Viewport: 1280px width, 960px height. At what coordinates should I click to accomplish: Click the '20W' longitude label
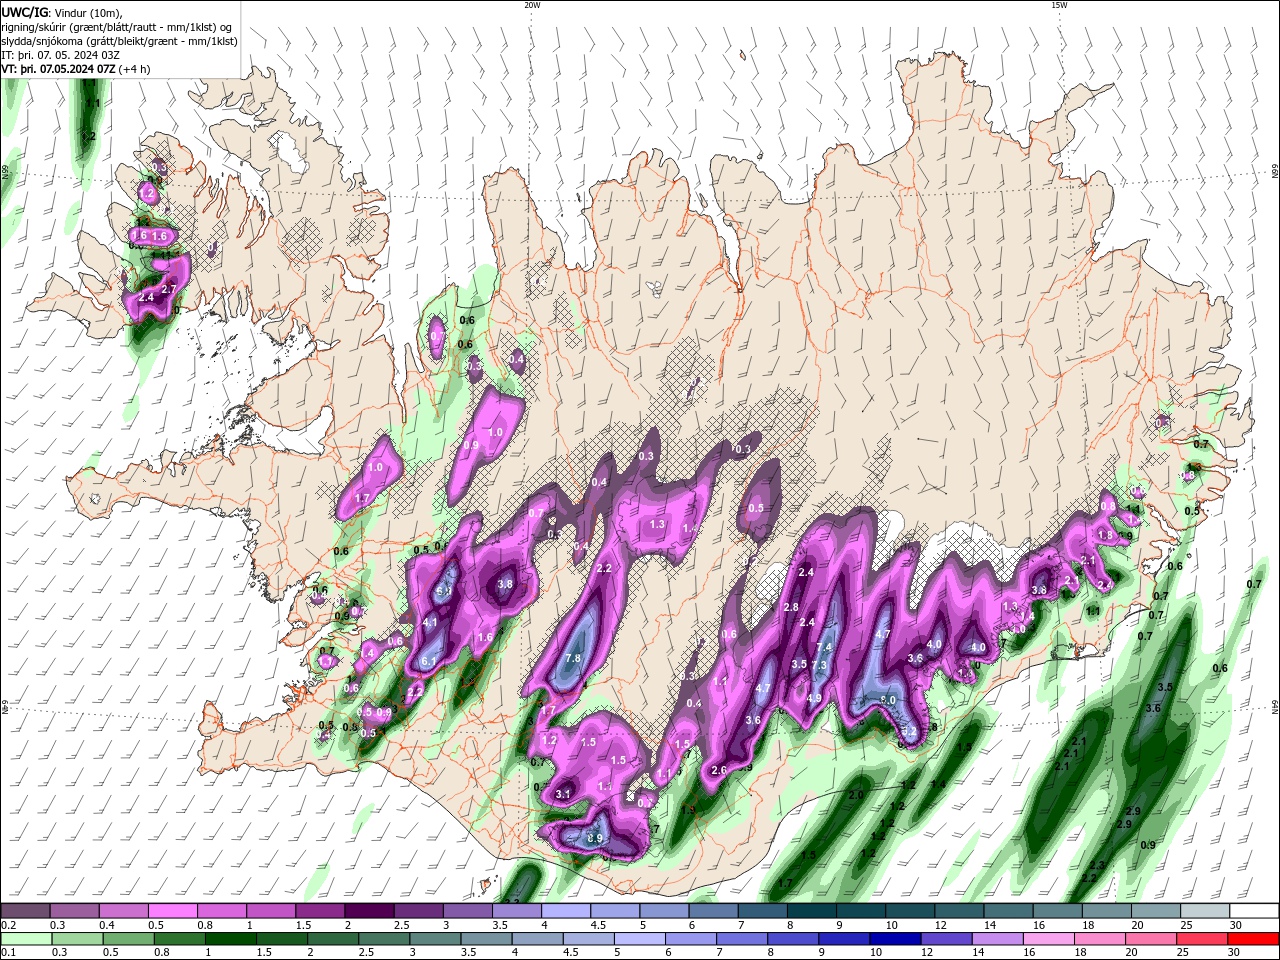(532, 5)
